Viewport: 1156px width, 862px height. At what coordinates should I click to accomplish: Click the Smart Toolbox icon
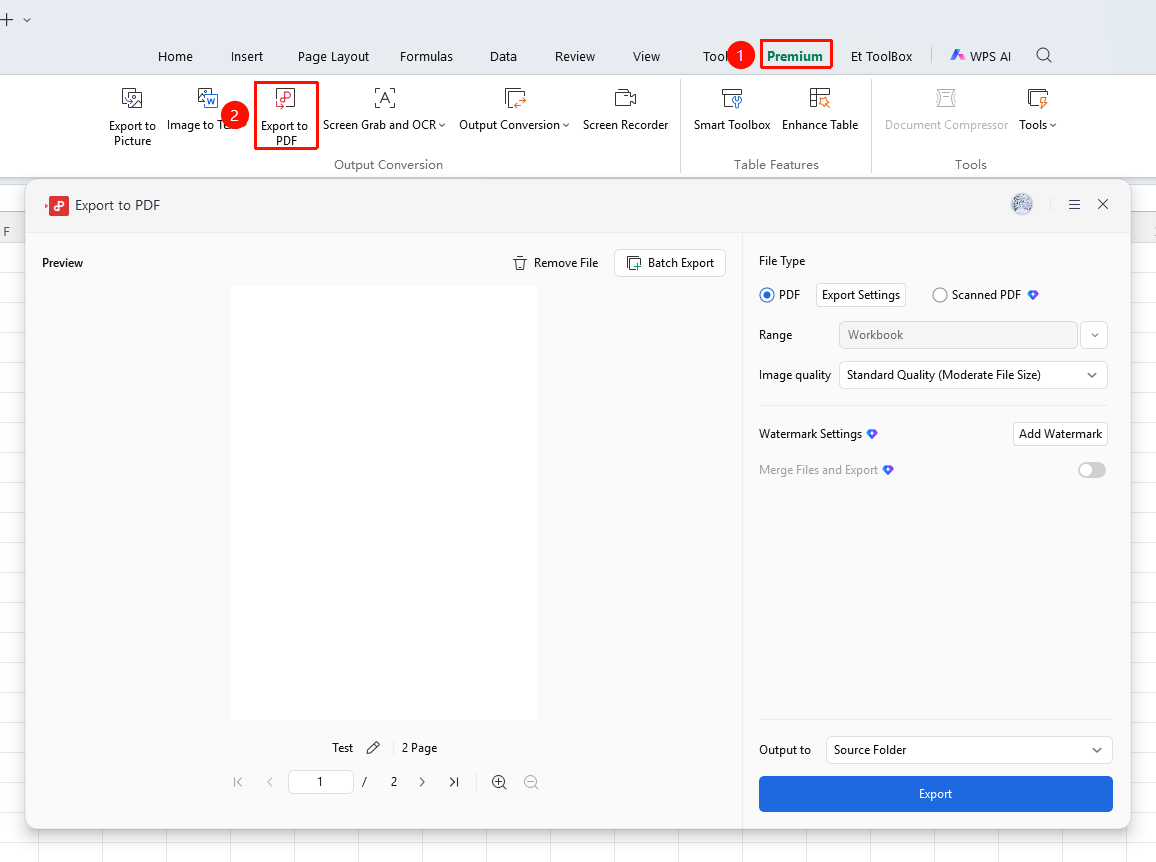(x=732, y=98)
